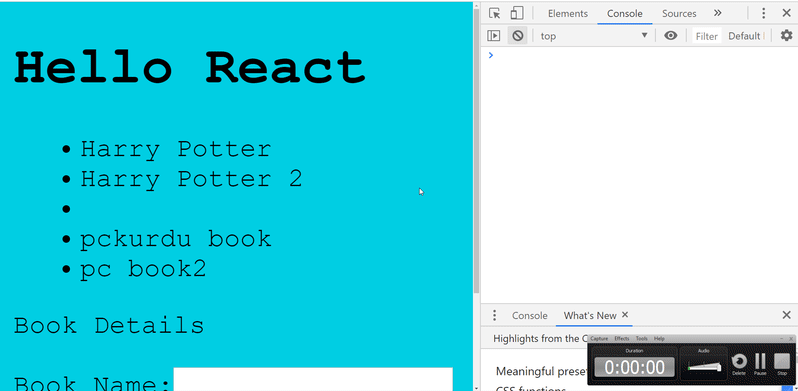798x391 pixels.
Task: Adjust the Audio level slider
Action: click(704, 367)
